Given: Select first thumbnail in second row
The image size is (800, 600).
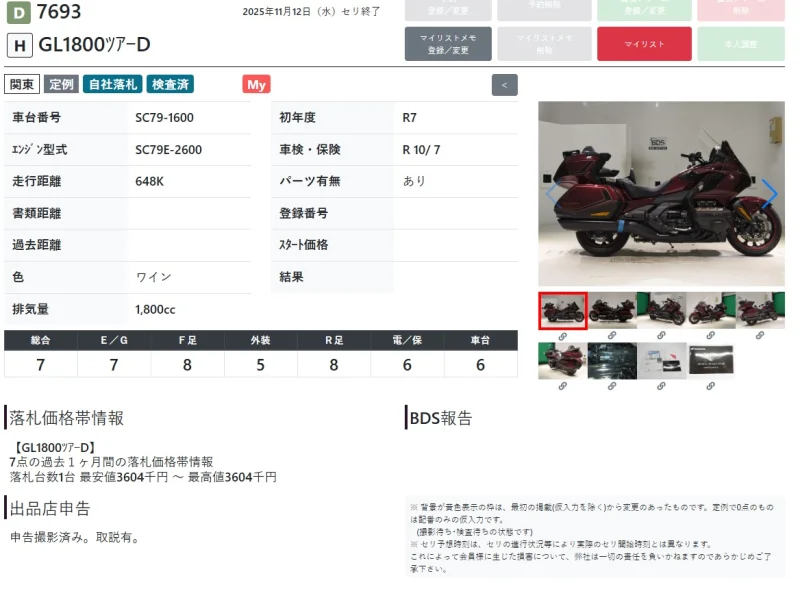Looking at the screenshot, I should click(563, 361).
